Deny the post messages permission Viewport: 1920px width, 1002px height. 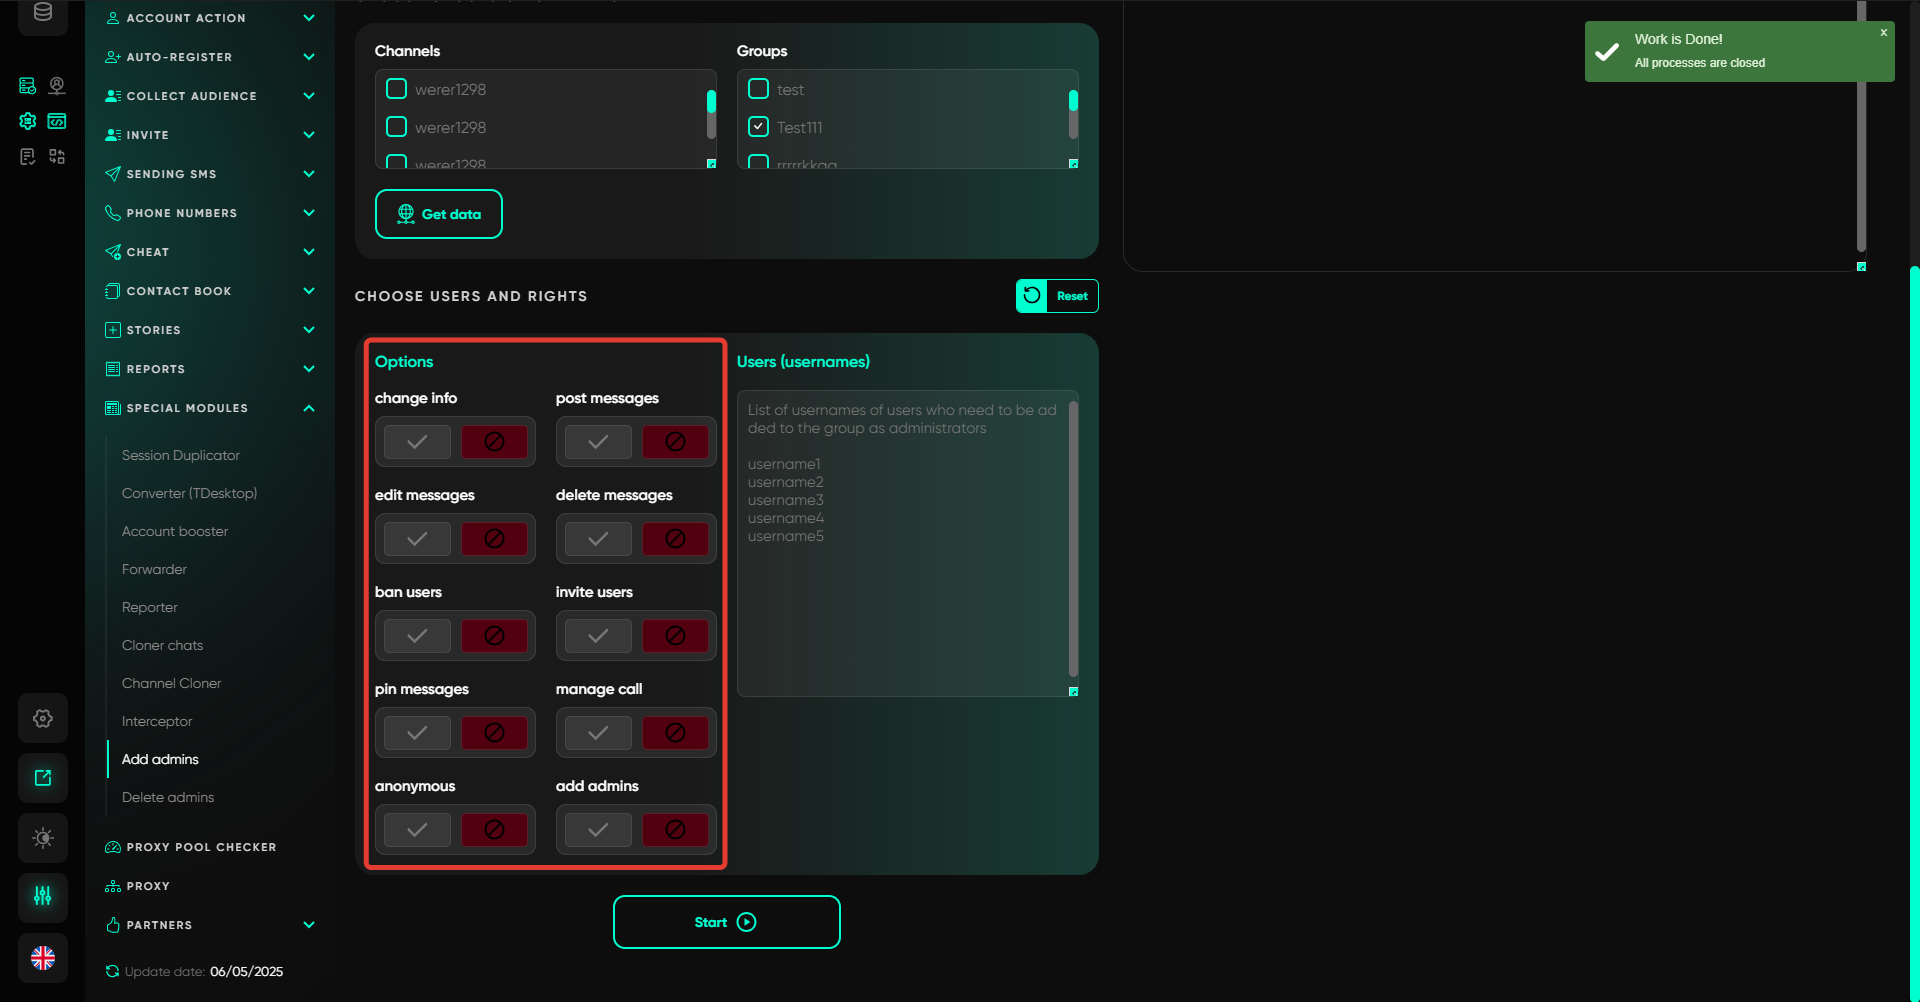(x=675, y=442)
